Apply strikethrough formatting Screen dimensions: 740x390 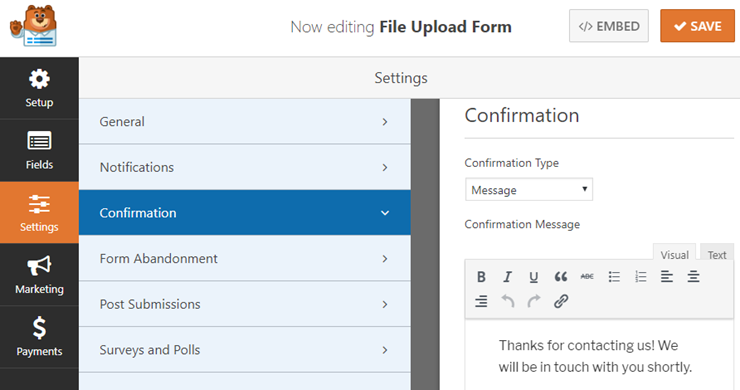click(587, 277)
